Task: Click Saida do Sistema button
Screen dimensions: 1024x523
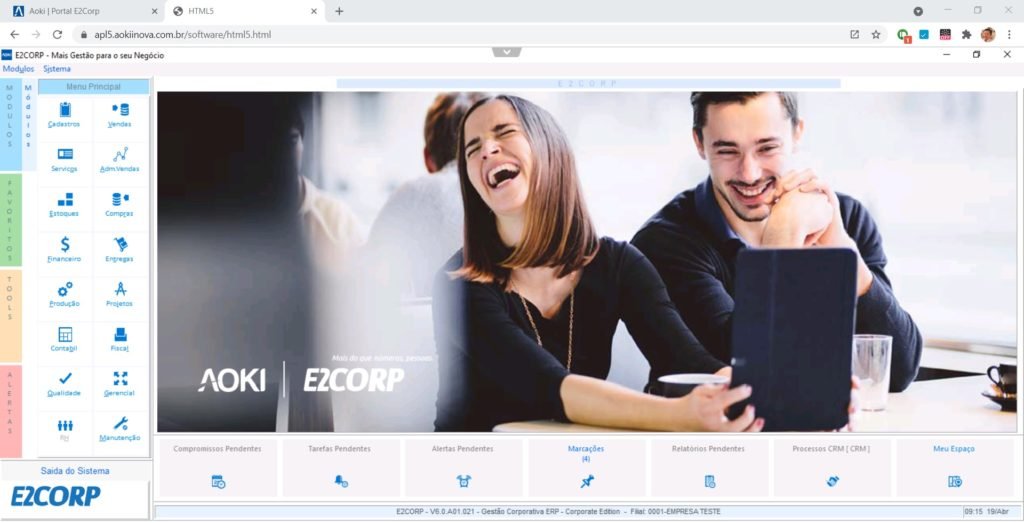Action: click(x=75, y=471)
